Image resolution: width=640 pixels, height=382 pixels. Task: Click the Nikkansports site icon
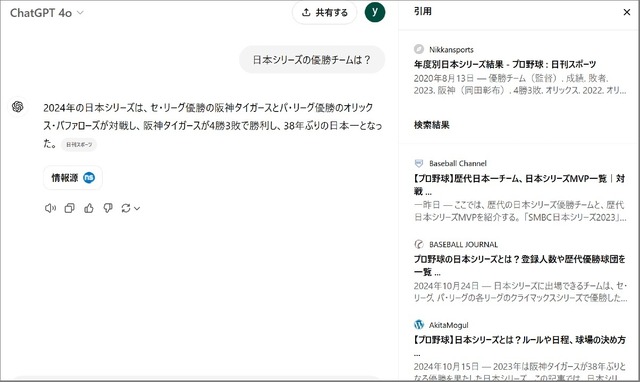click(x=419, y=49)
